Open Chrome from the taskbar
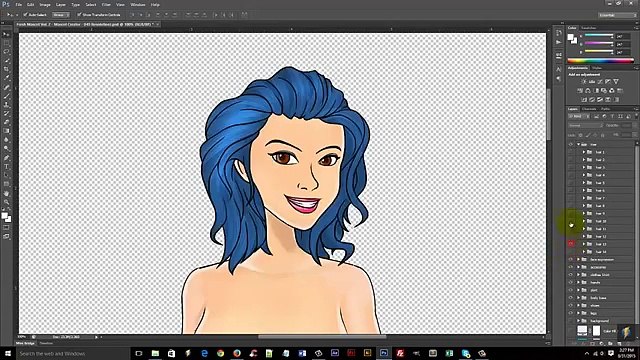The height and width of the screenshot is (360, 640). [x=220, y=353]
